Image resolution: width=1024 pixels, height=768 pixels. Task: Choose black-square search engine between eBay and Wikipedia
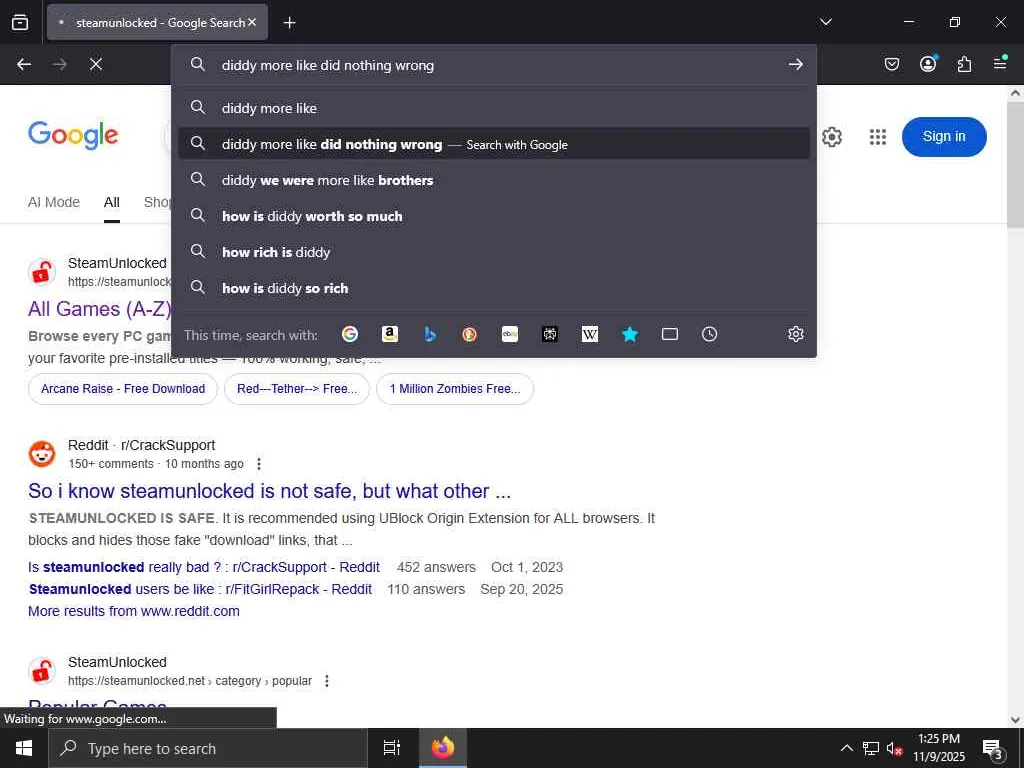click(x=550, y=334)
